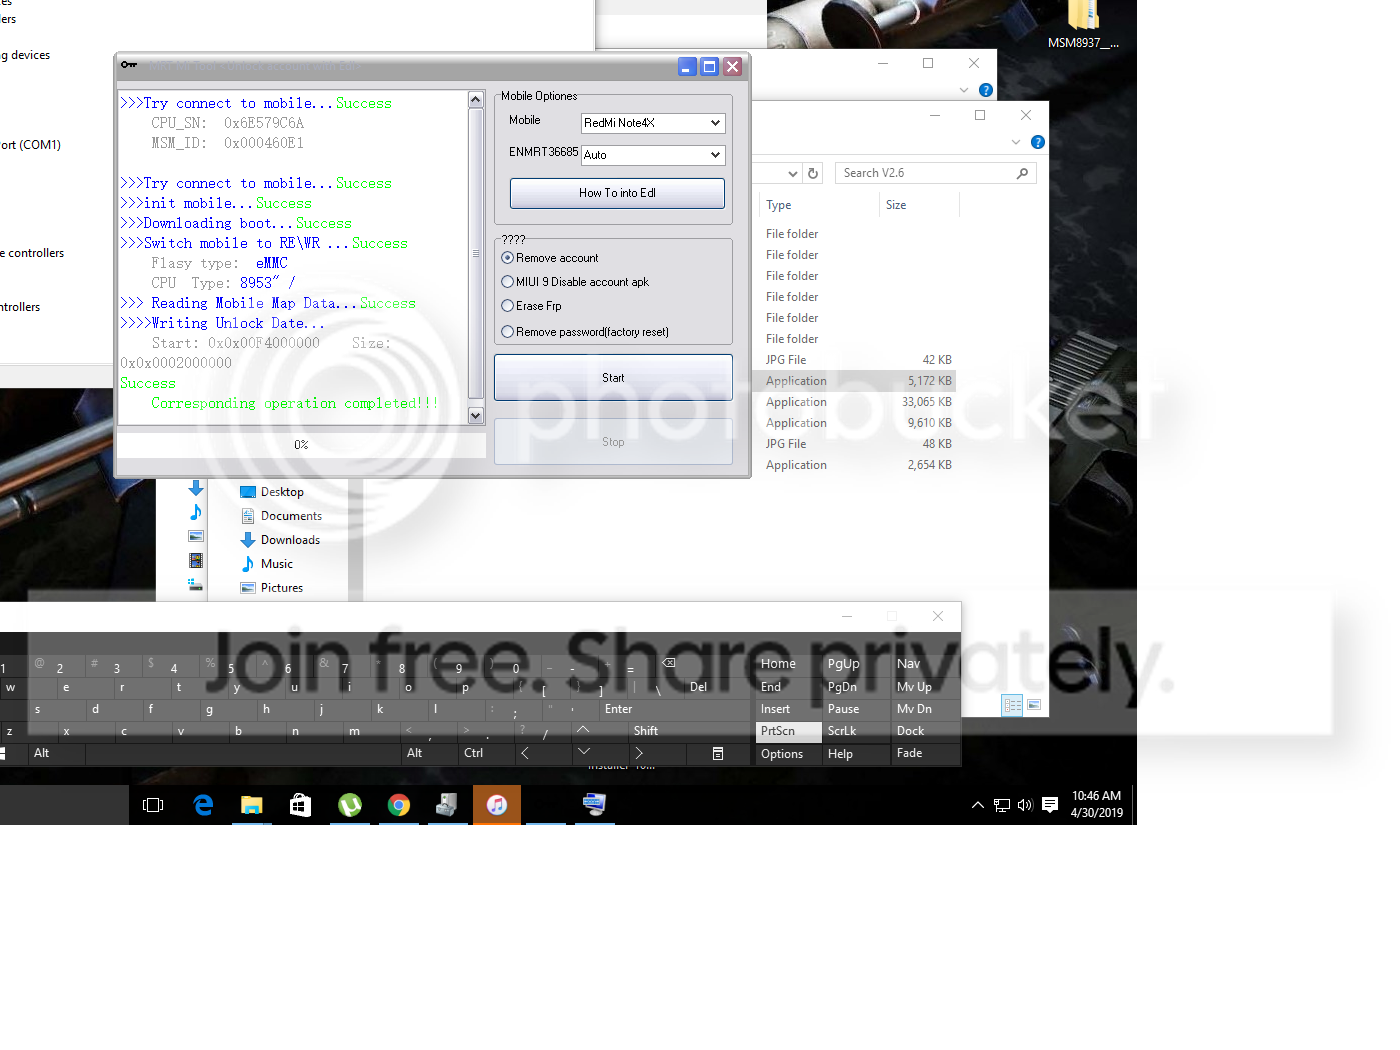
Task: Expand the File Explorer address history dropdown
Action: [x=792, y=173]
